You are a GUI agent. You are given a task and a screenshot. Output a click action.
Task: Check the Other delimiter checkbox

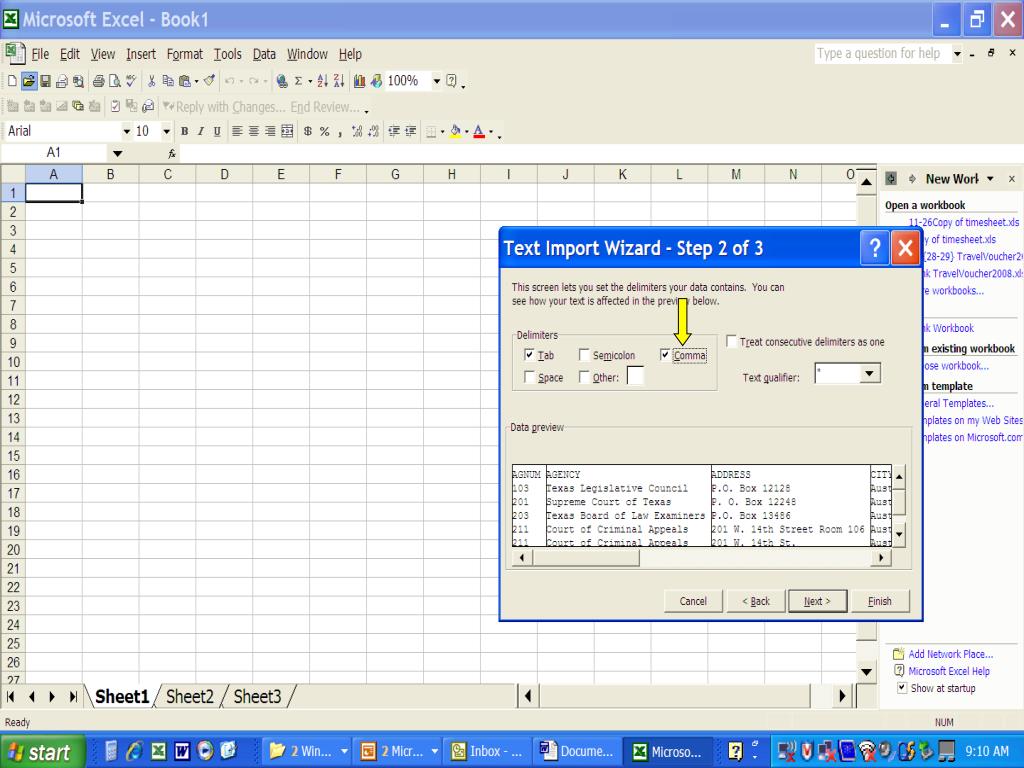tap(584, 377)
